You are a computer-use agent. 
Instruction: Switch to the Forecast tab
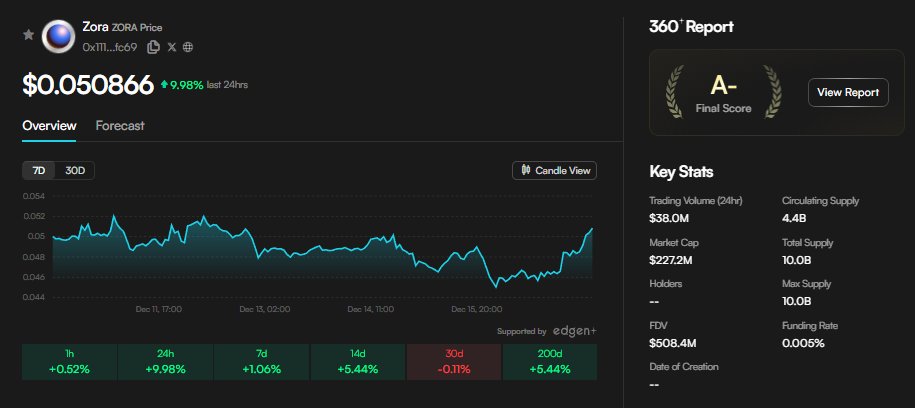pyautogui.click(x=120, y=125)
